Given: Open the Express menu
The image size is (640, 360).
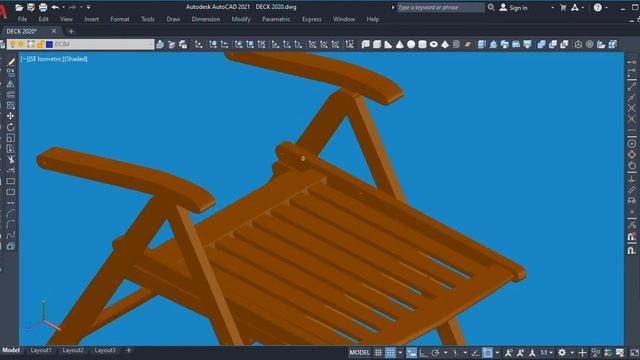Looking at the screenshot, I should [311, 19].
